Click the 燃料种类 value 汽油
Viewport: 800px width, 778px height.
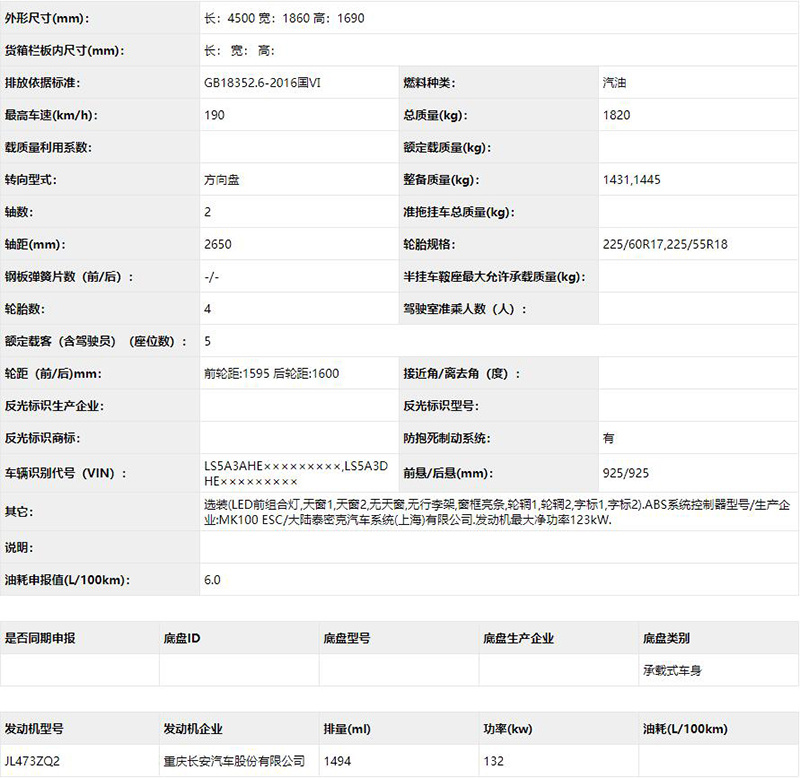[x=614, y=83]
